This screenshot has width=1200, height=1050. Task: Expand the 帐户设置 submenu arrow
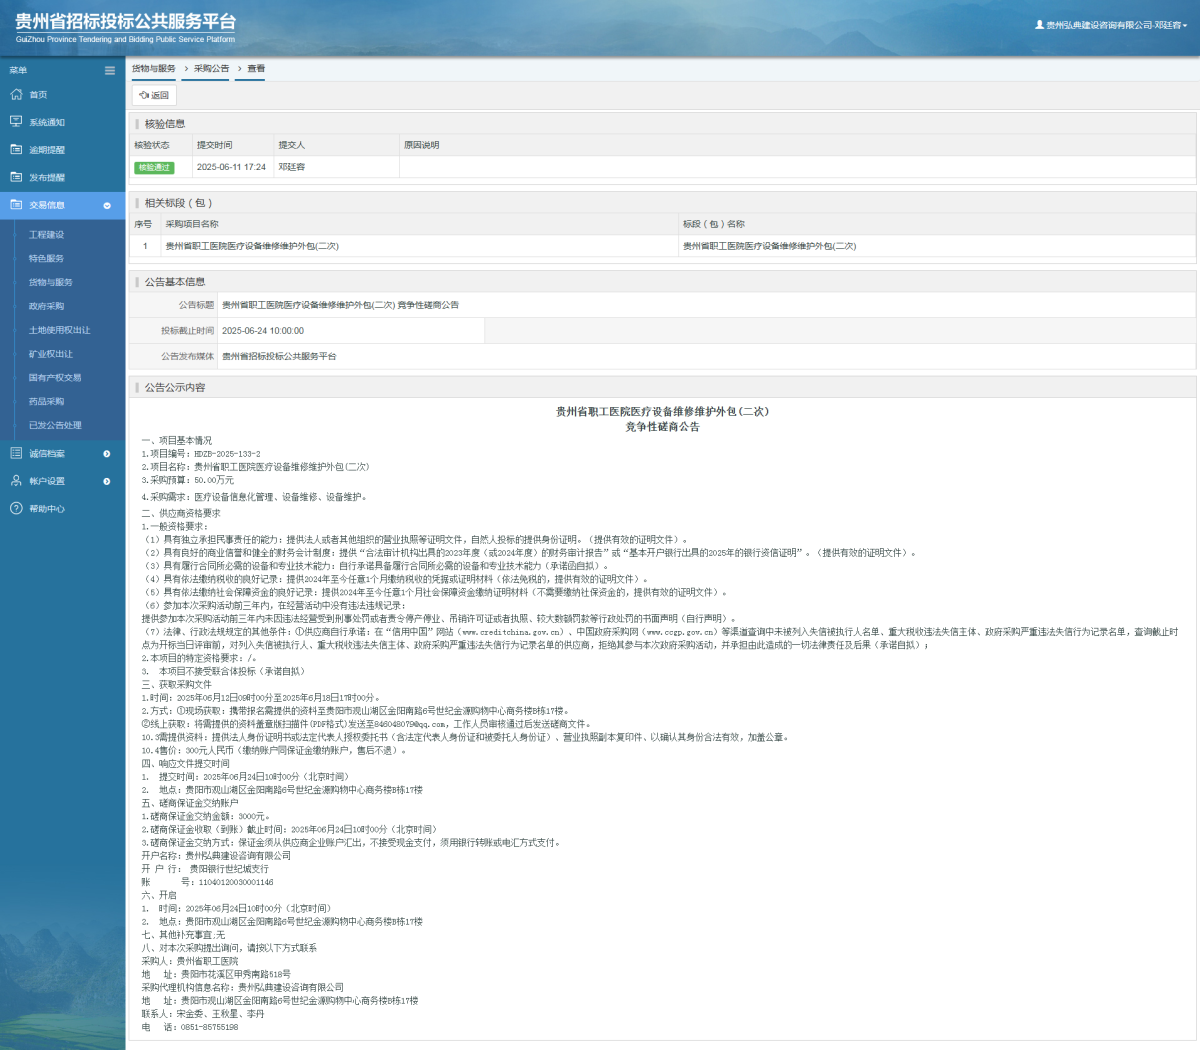tap(107, 481)
